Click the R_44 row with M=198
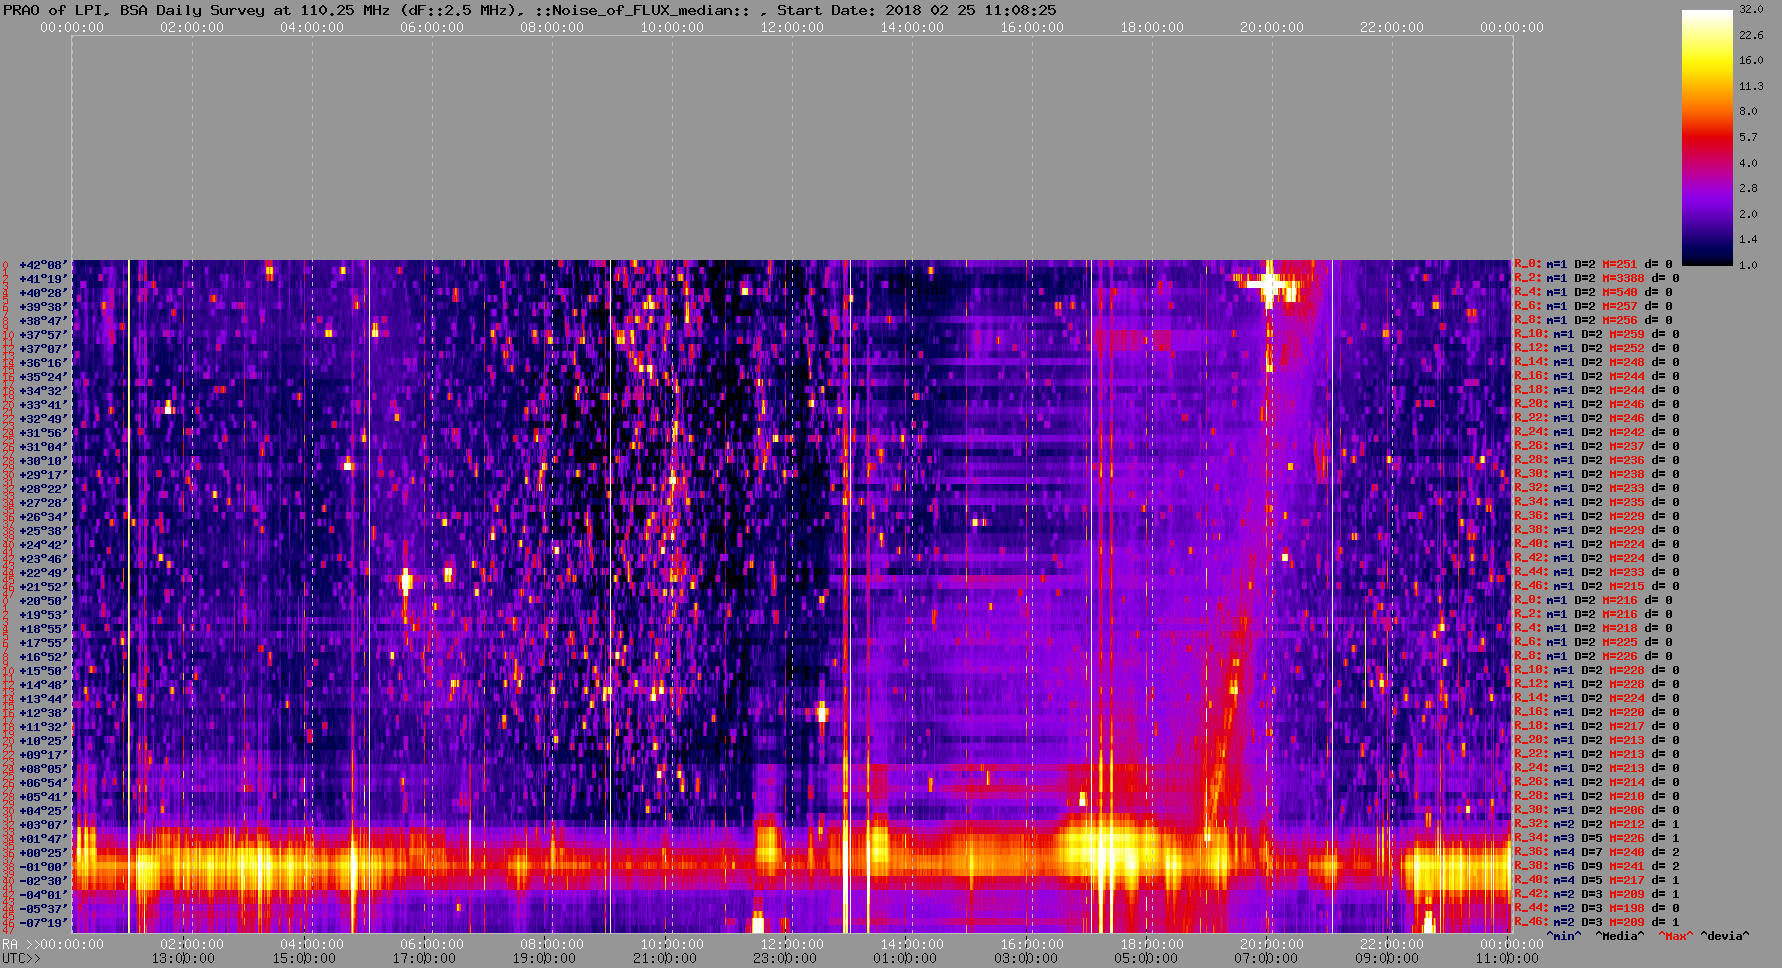 1597,909
